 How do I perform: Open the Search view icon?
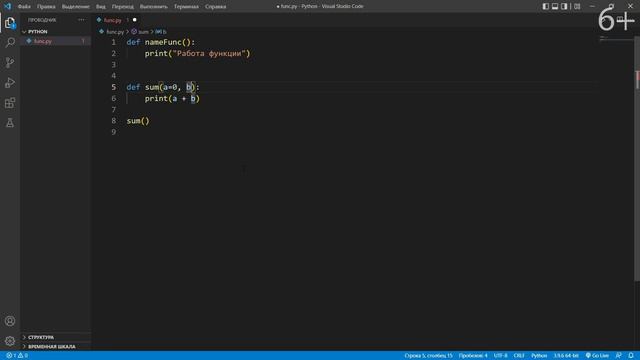tap(10, 42)
